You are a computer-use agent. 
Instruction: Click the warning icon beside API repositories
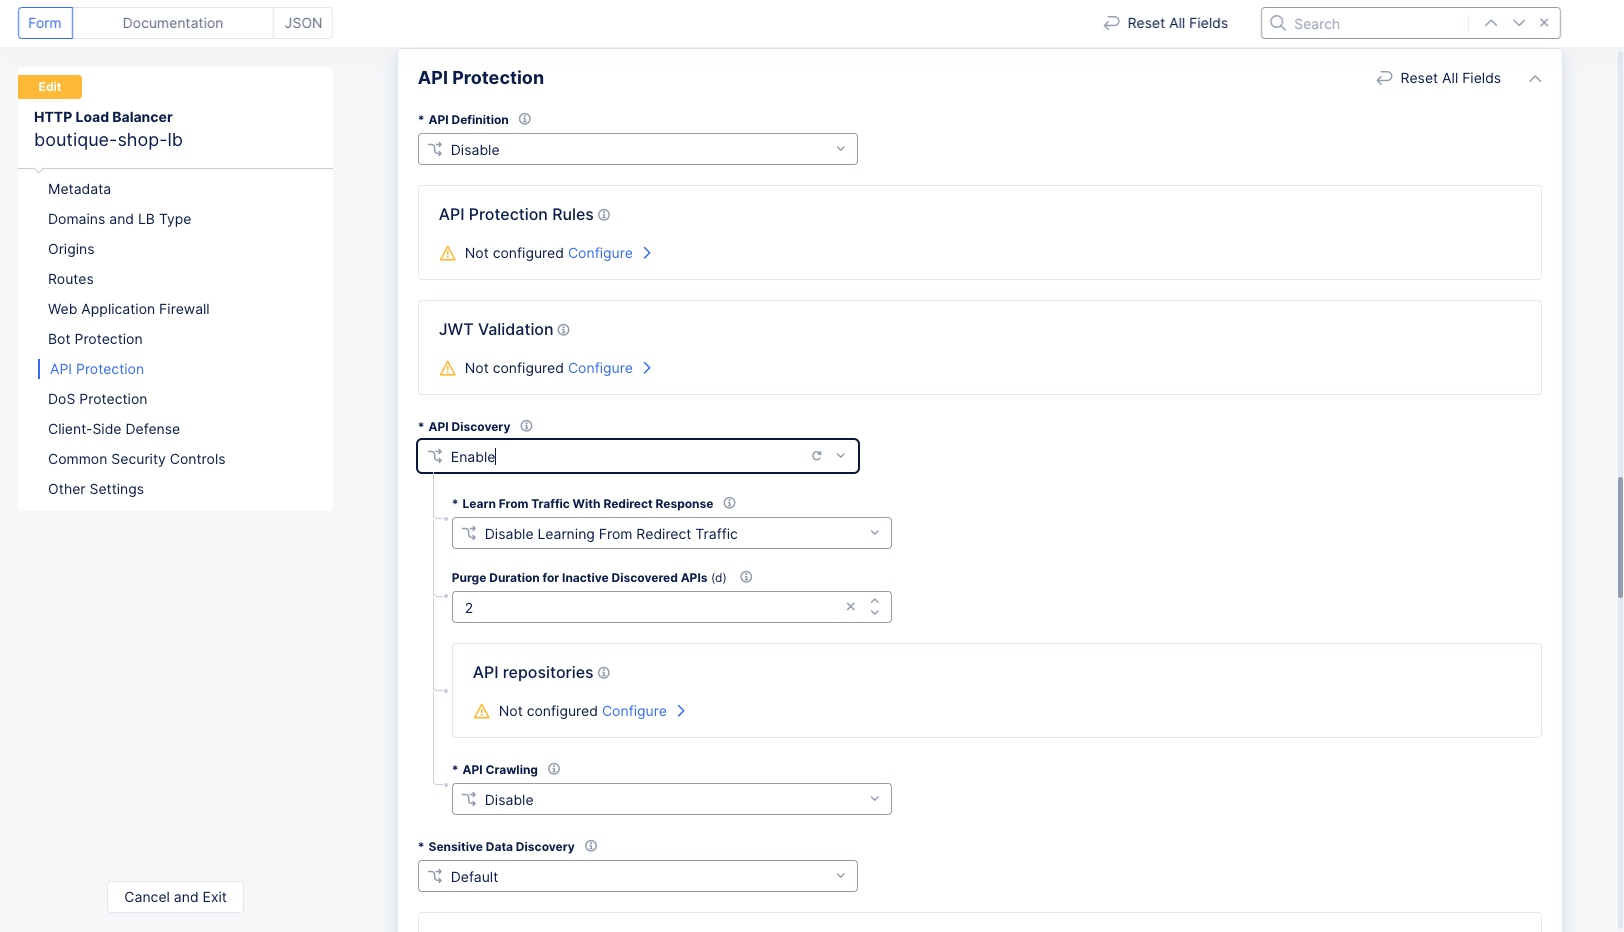coord(481,710)
